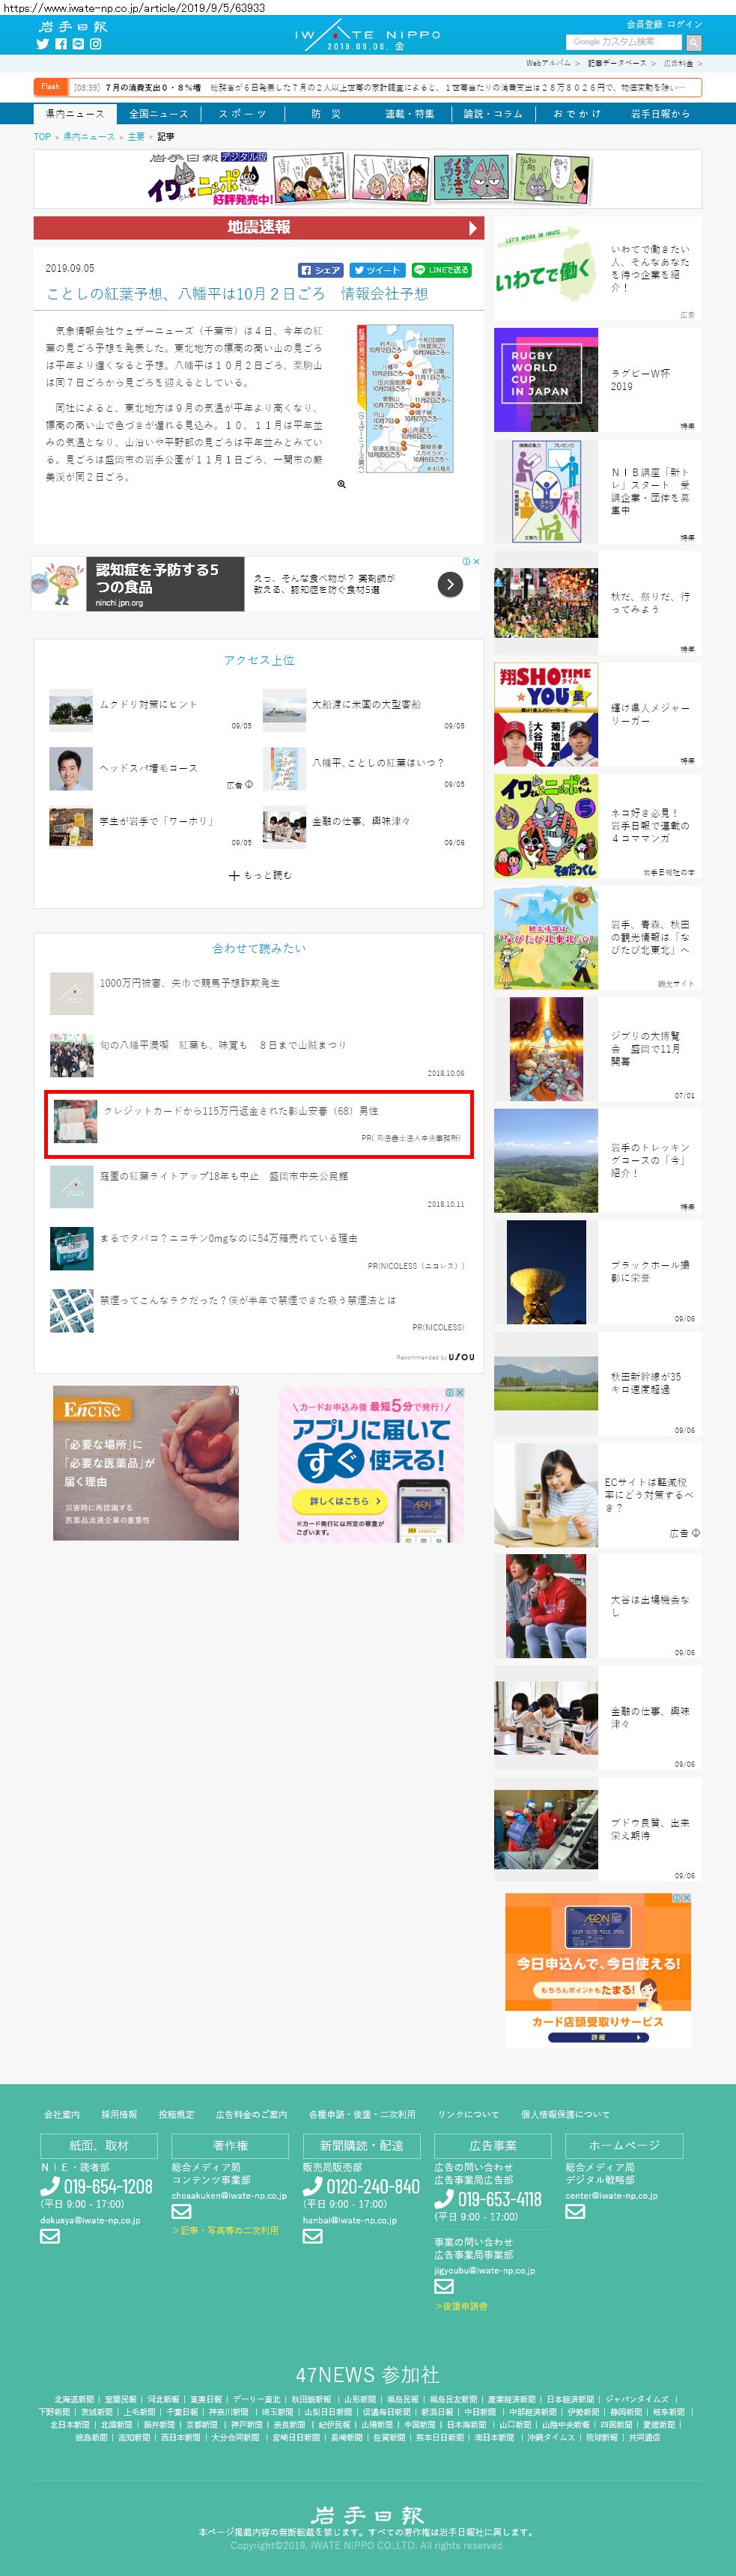Click the Google custom search magnifier button
This screenshot has height=2576, width=736.
(693, 42)
